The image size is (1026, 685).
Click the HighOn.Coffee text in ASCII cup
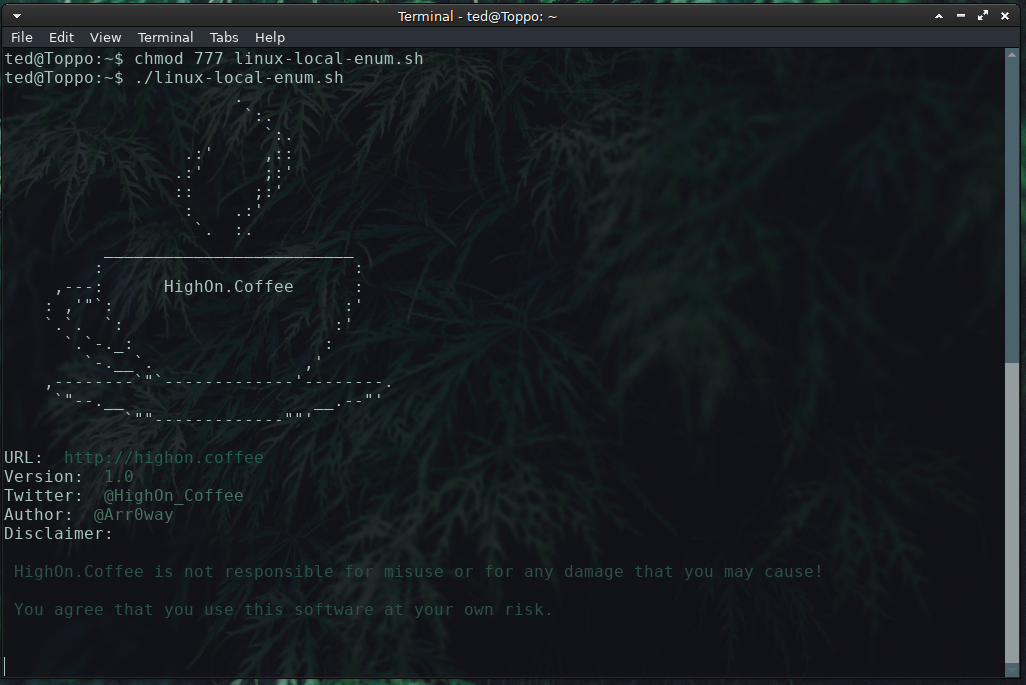pos(228,287)
